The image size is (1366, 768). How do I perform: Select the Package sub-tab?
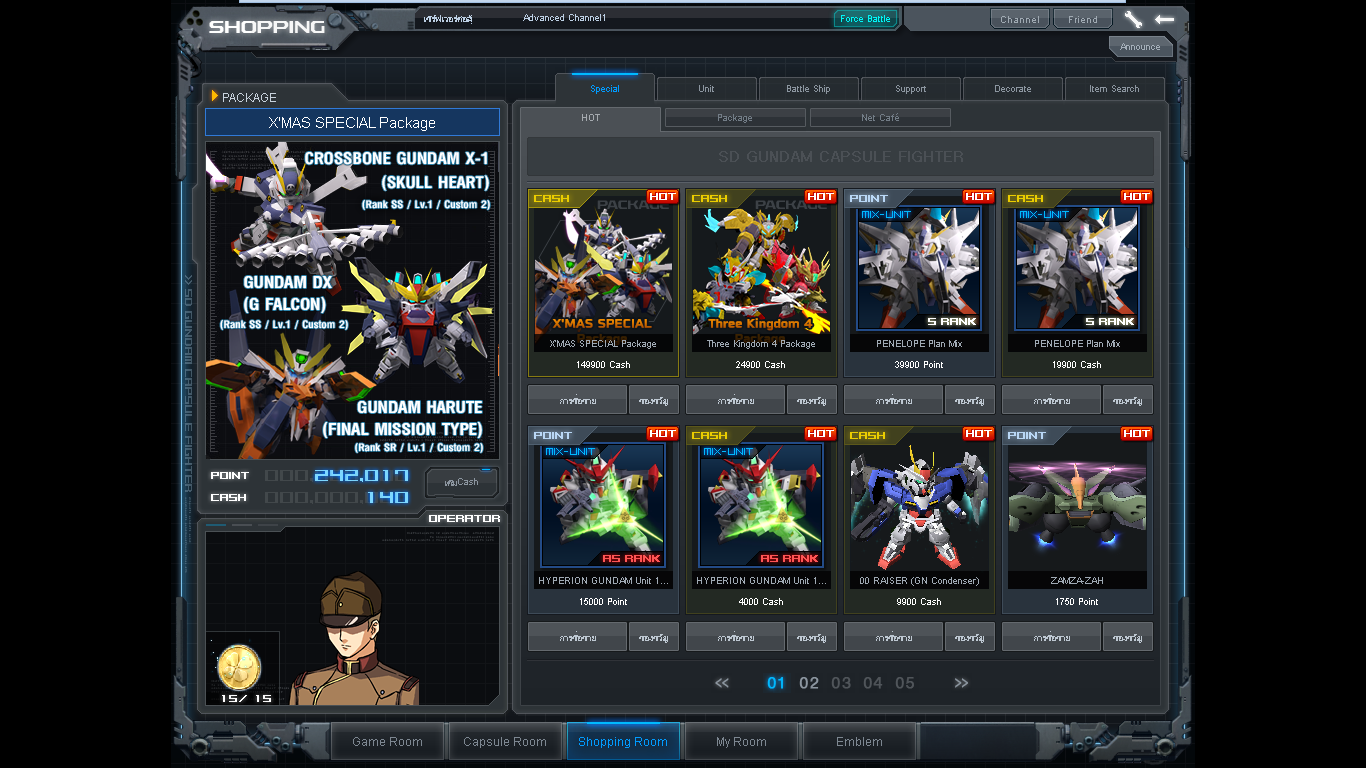(x=735, y=118)
